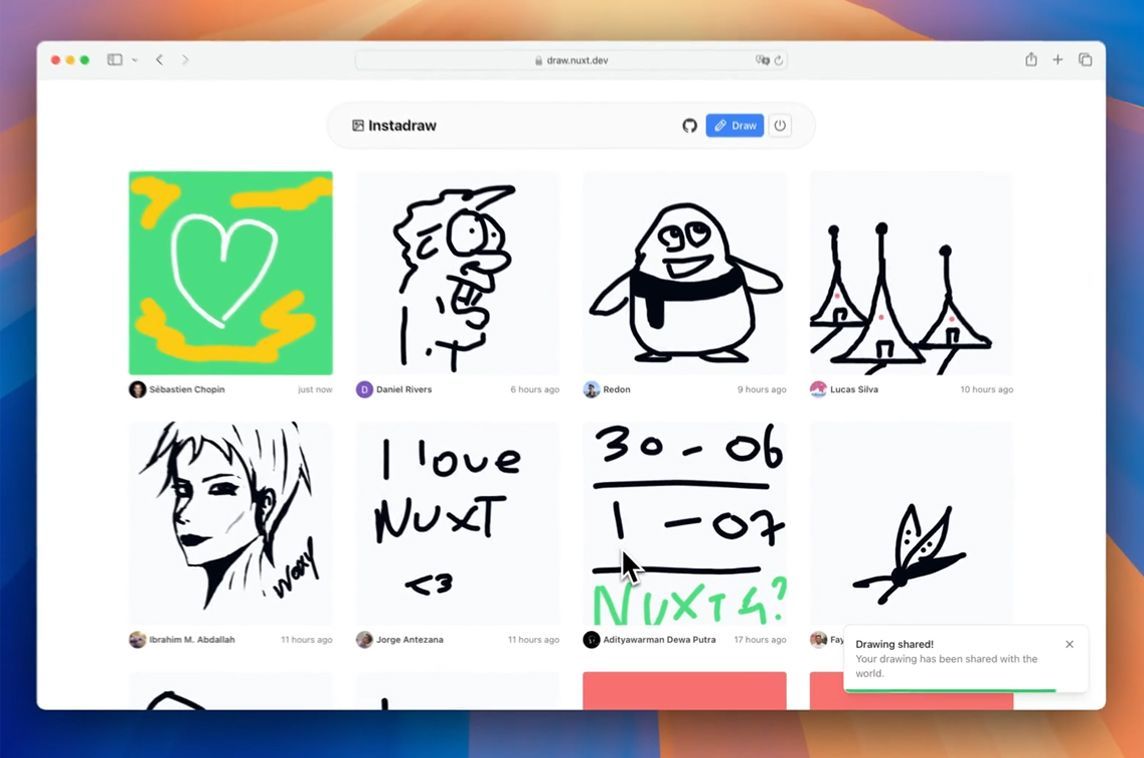This screenshot has width=1144, height=758.
Task: Click the '17 hours ago' timestamp
Action: (x=760, y=640)
